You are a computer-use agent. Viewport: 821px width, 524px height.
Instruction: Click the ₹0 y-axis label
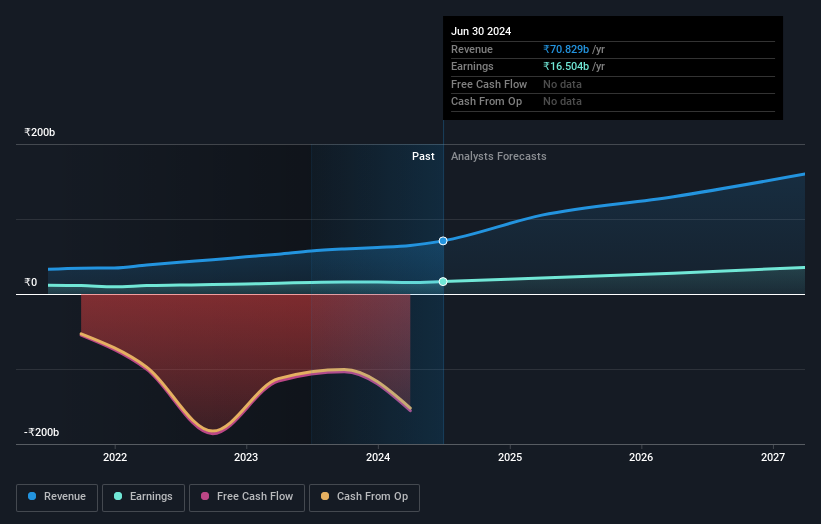(31, 283)
